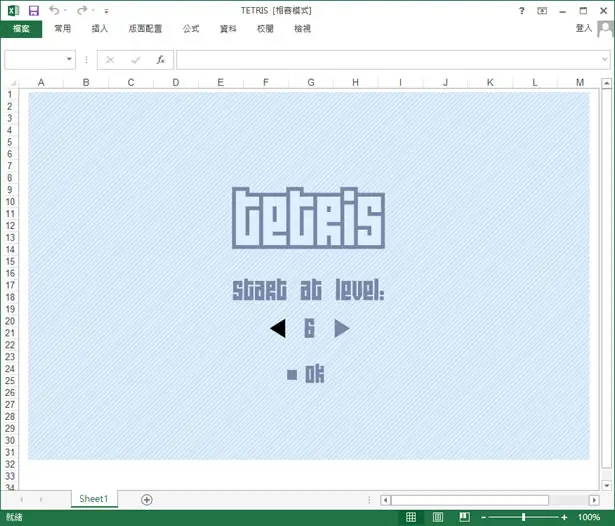Increase level with right gray arrow

pos(342,328)
